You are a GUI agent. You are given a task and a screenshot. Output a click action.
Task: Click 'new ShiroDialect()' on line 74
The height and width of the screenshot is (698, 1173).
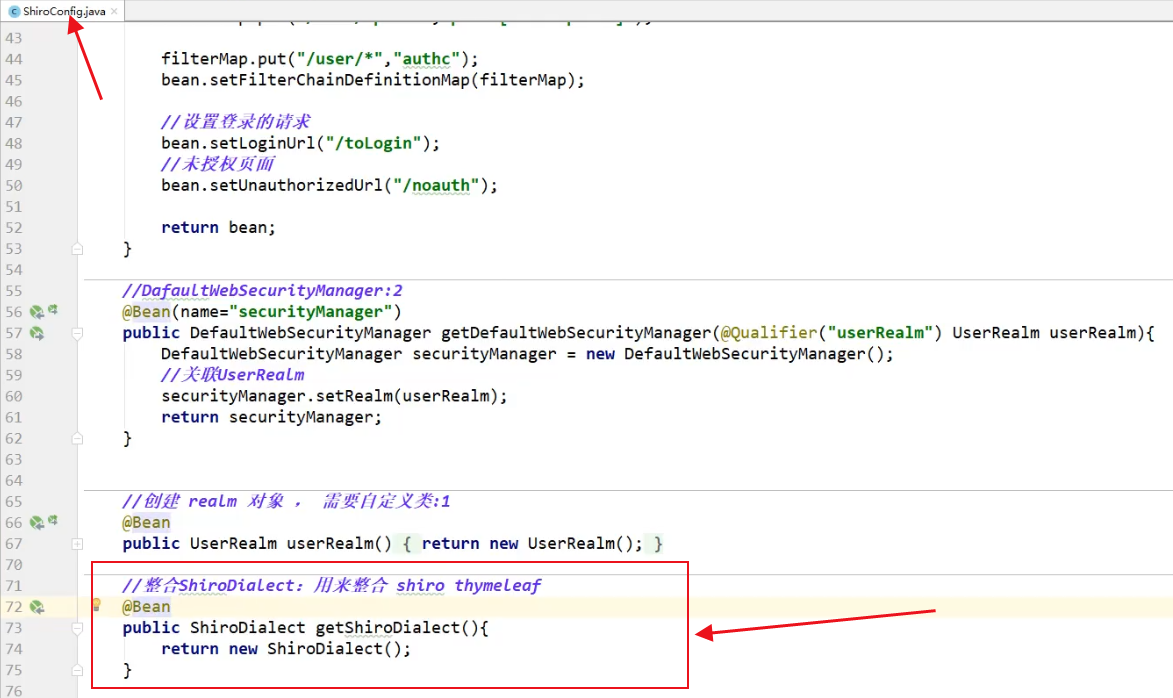(316, 649)
